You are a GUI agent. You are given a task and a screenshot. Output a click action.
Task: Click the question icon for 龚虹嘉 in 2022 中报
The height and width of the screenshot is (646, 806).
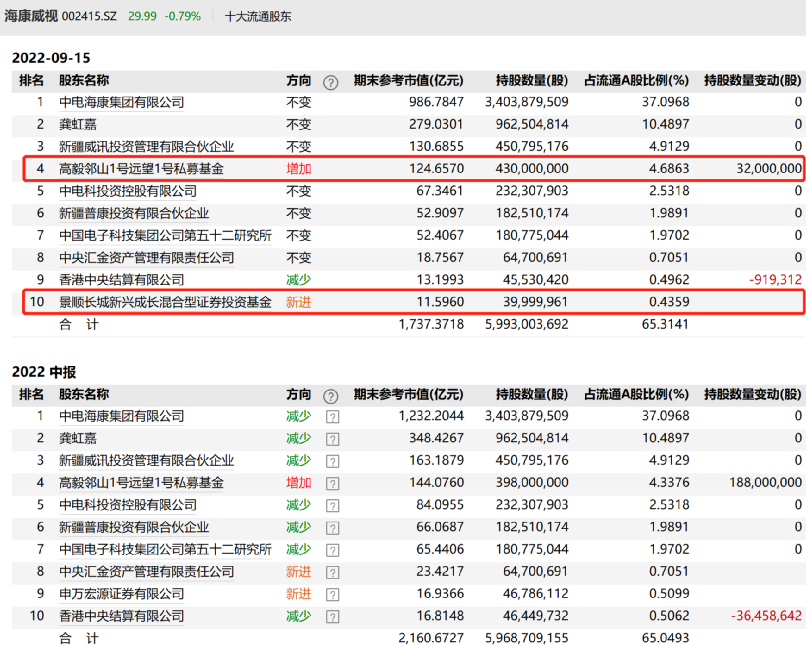(x=331, y=438)
